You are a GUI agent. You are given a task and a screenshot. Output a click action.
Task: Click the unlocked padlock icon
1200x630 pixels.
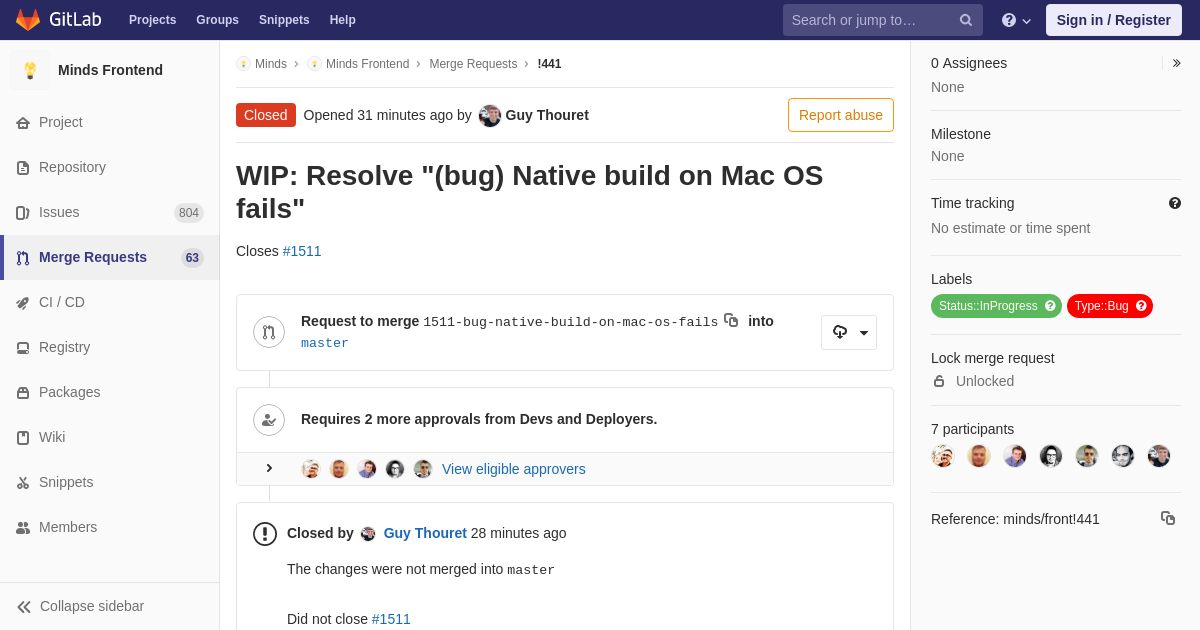coord(939,381)
